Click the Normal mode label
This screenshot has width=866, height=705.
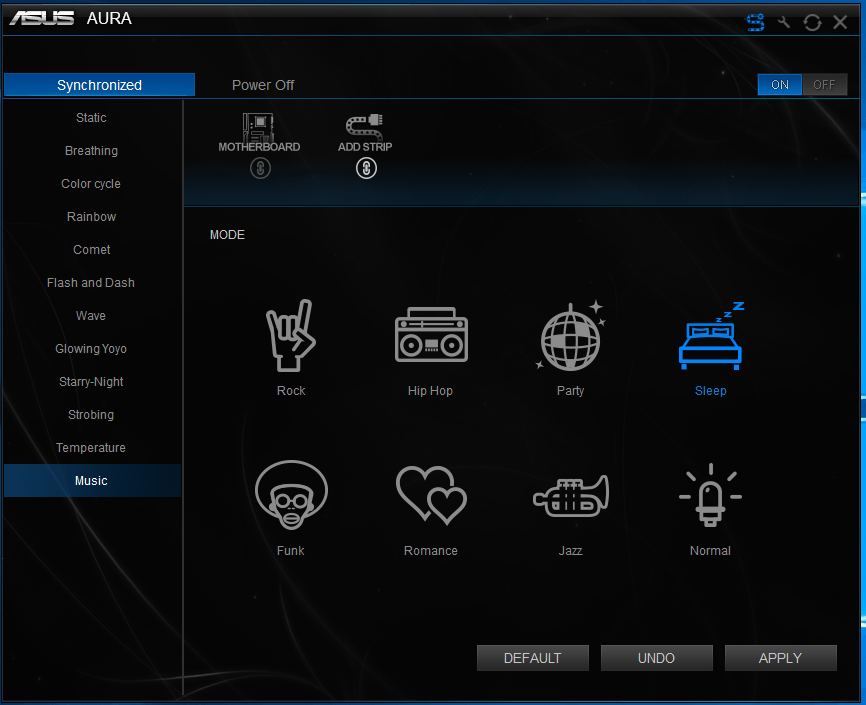coord(710,551)
